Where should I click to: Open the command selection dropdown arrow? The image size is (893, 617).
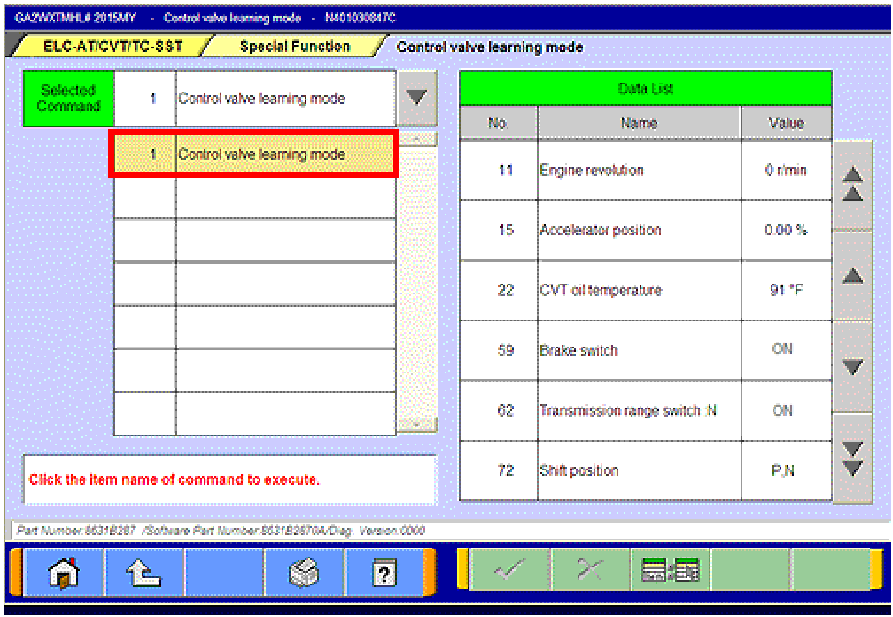pos(418,97)
